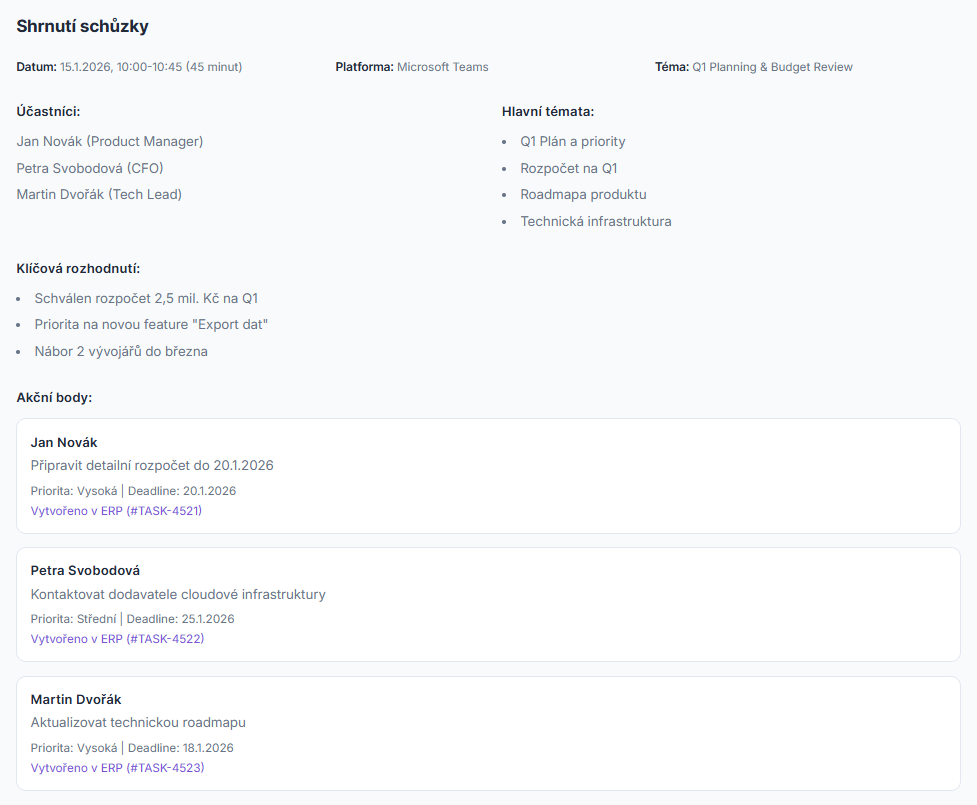
Task: Click the approved budget 2,5 mil. Kč decision
Action: 146,298
